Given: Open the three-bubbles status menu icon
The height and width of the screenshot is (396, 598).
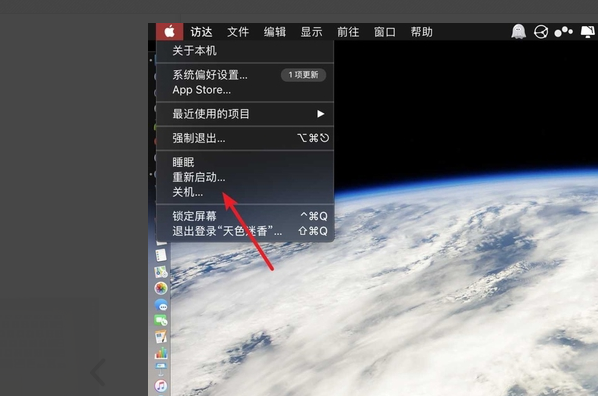Looking at the screenshot, I should 563,32.
